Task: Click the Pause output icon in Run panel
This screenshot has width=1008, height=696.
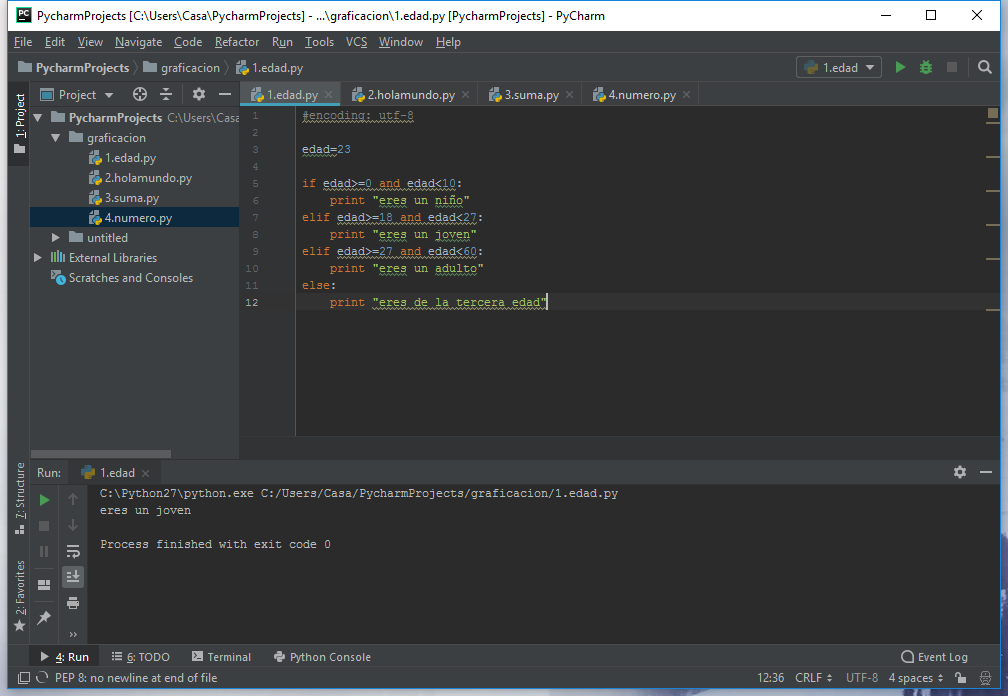Action: coord(44,551)
